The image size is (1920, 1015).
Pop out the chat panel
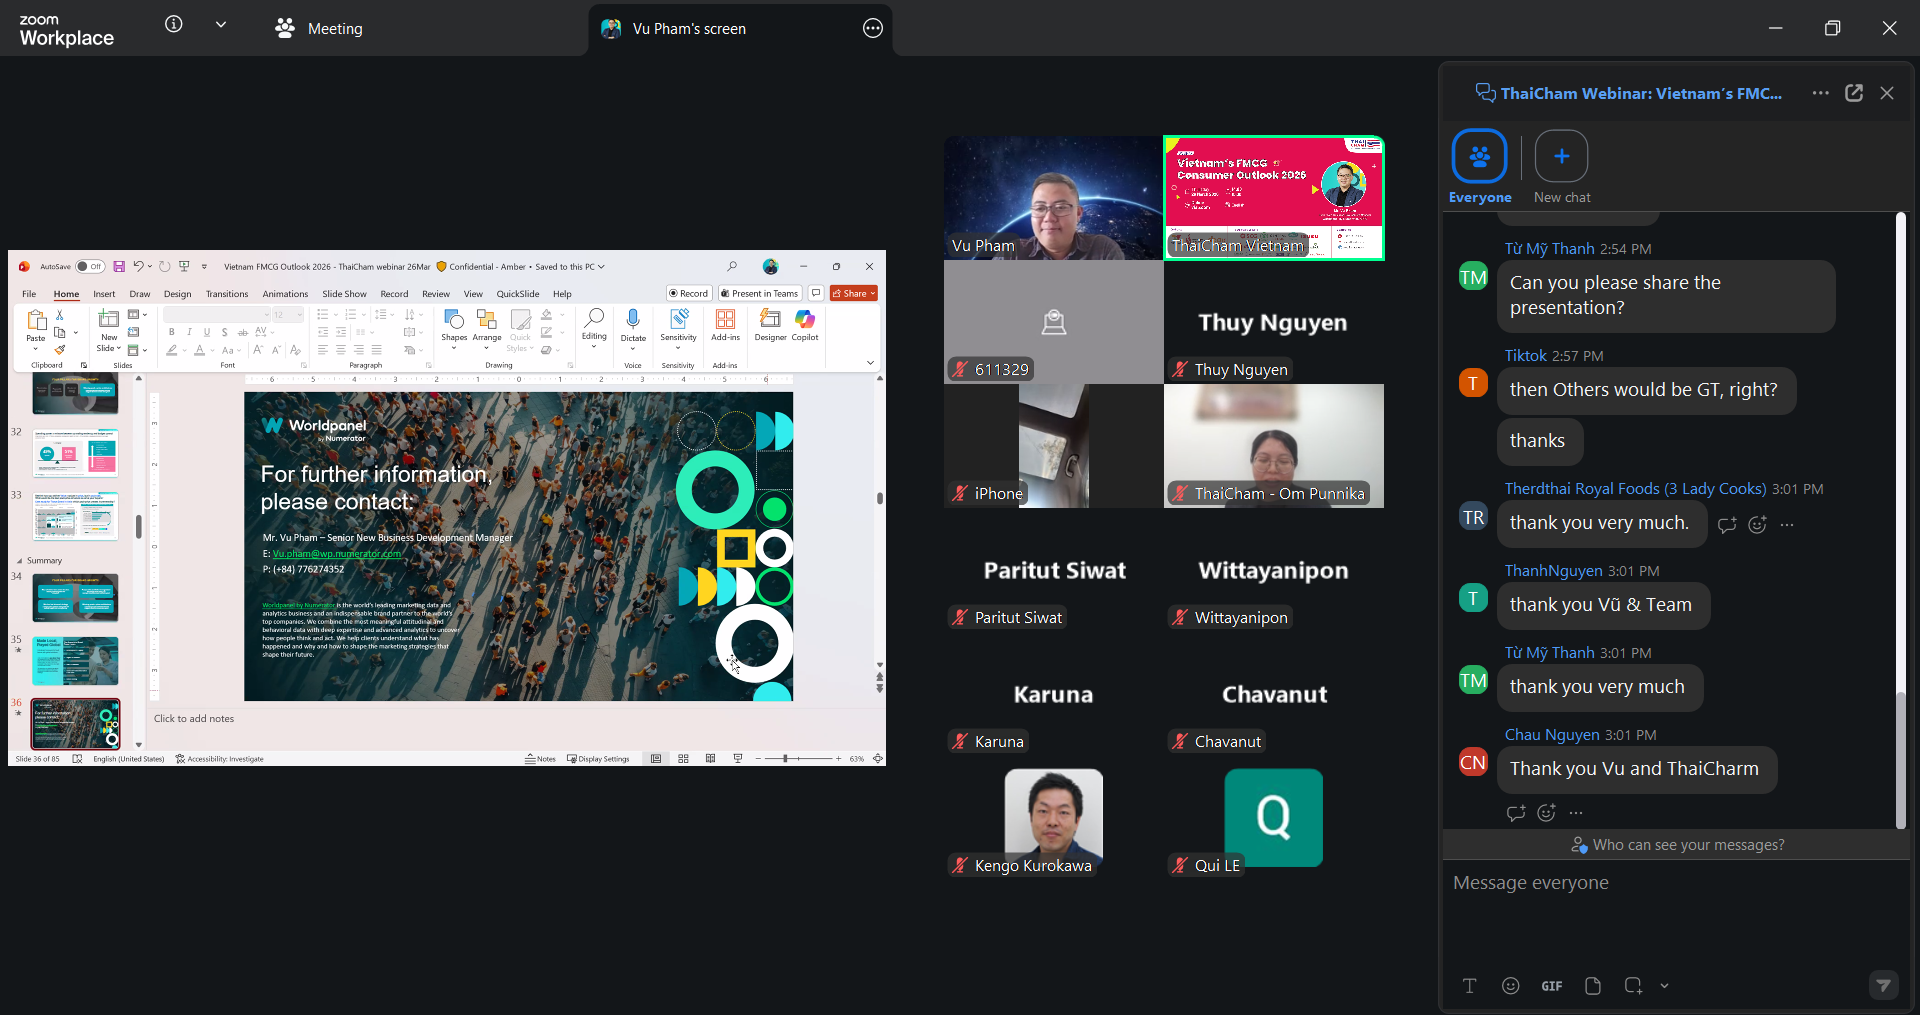click(x=1853, y=93)
